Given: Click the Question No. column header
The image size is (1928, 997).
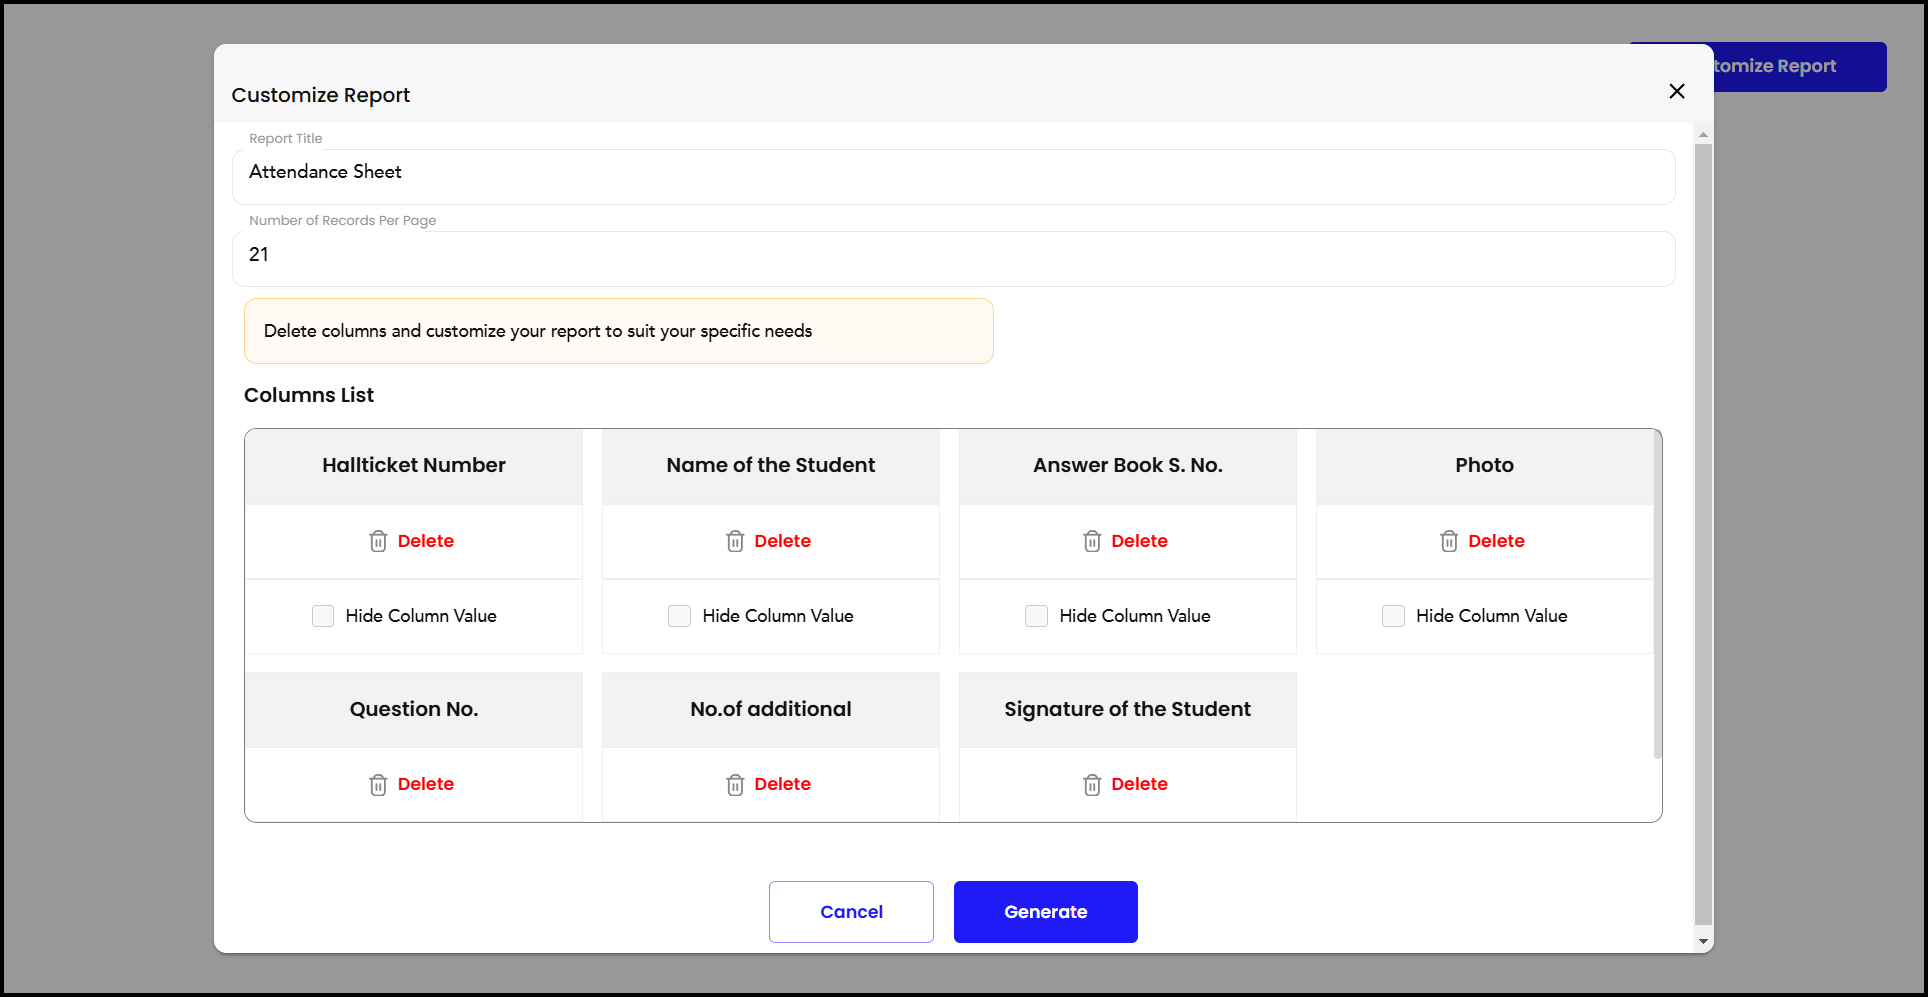Looking at the screenshot, I should (x=414, y=710).
